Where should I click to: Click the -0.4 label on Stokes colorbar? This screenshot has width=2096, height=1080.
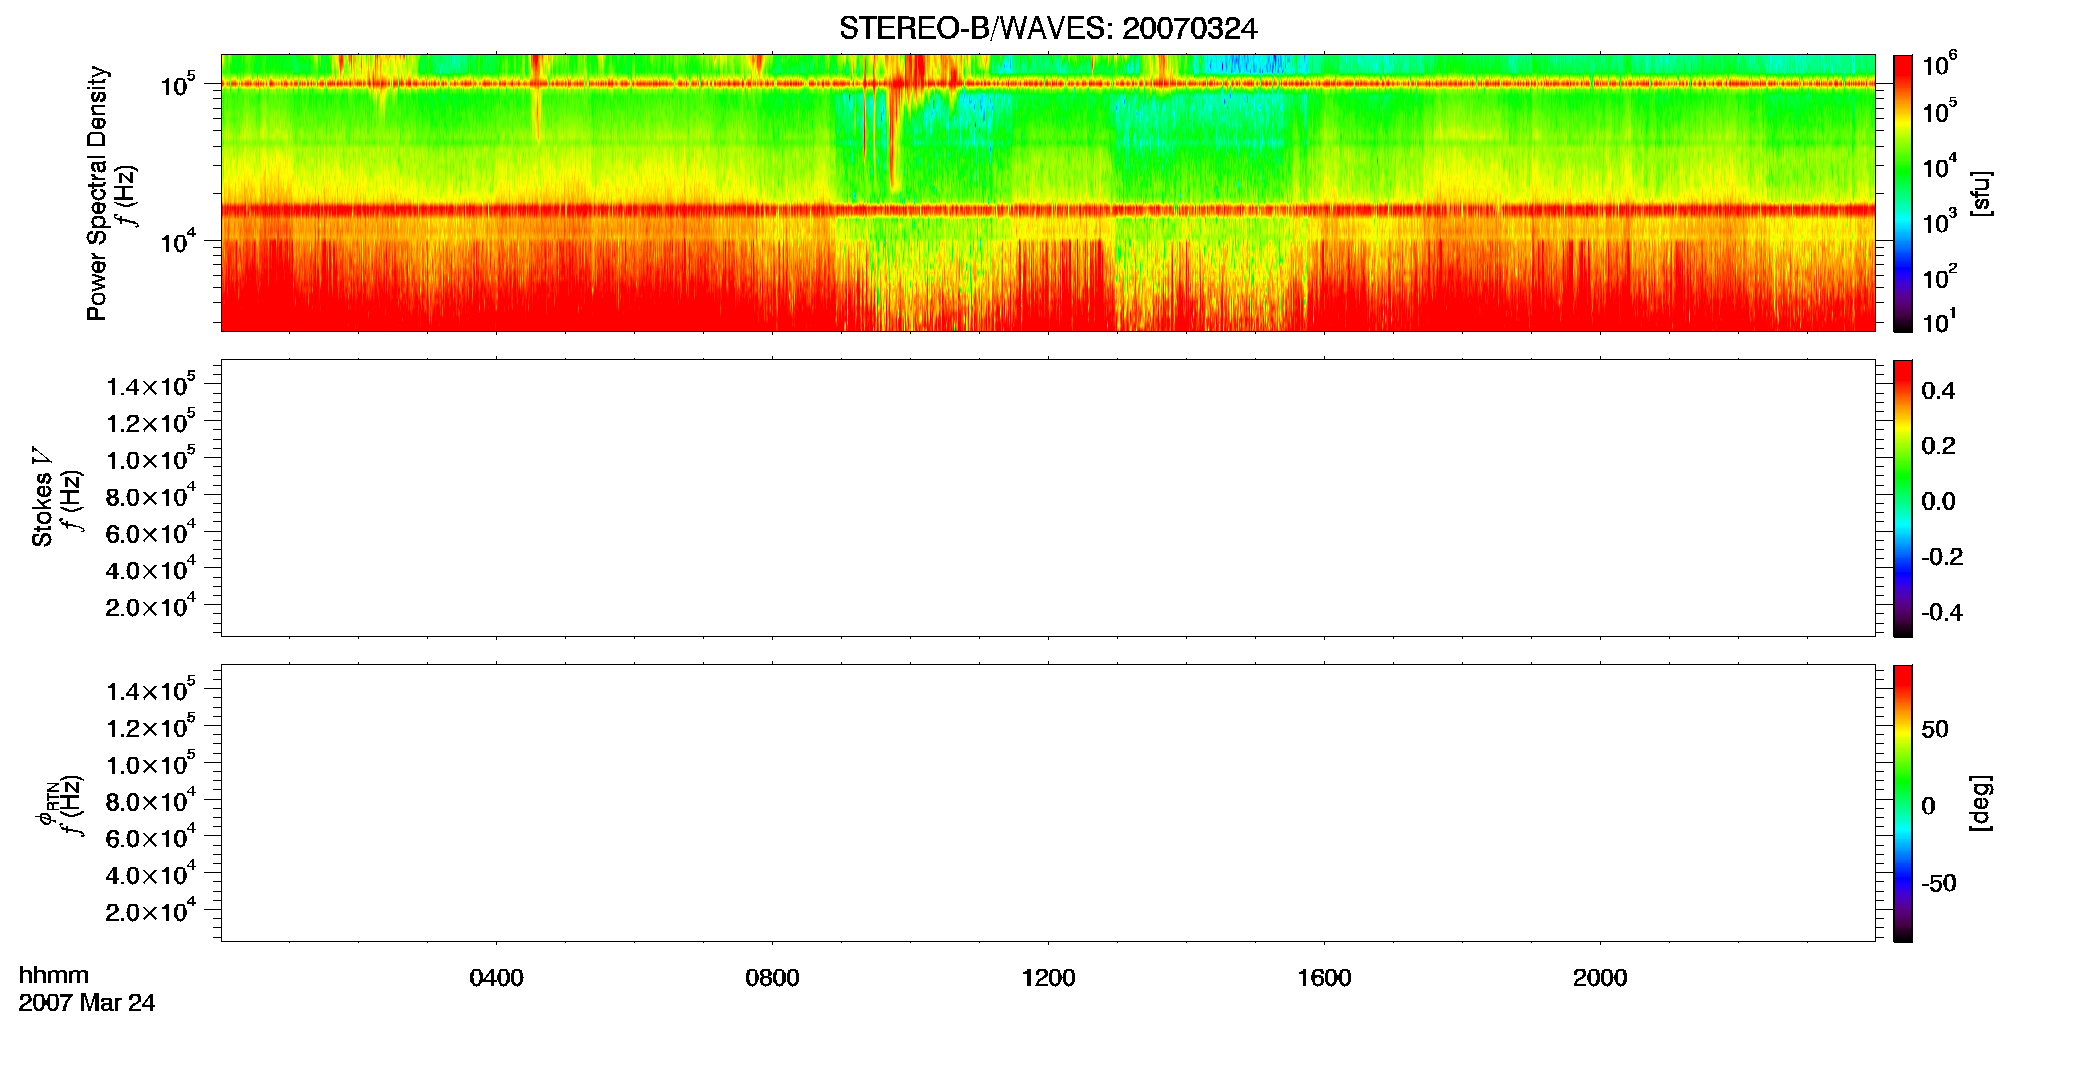[x=1942, y=613]
